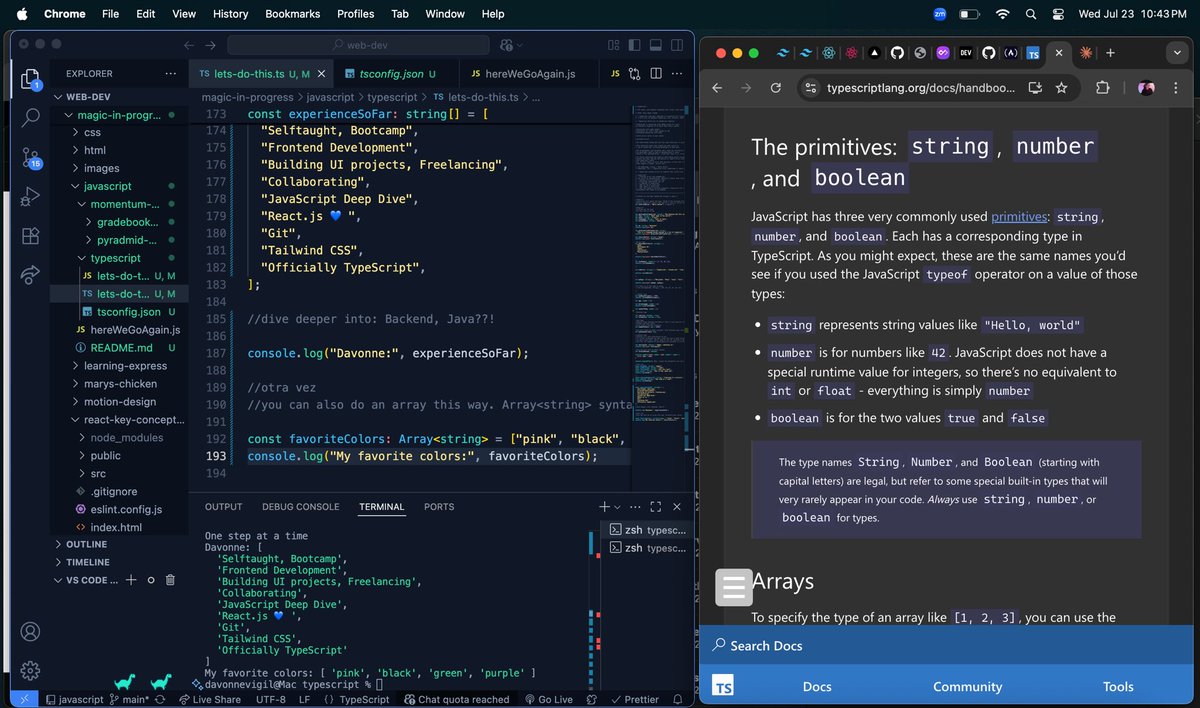Viewport: 1200px width, 708px height.
Task: Bookmark this page with Chrome star icon
Action: pos(1061,88)
